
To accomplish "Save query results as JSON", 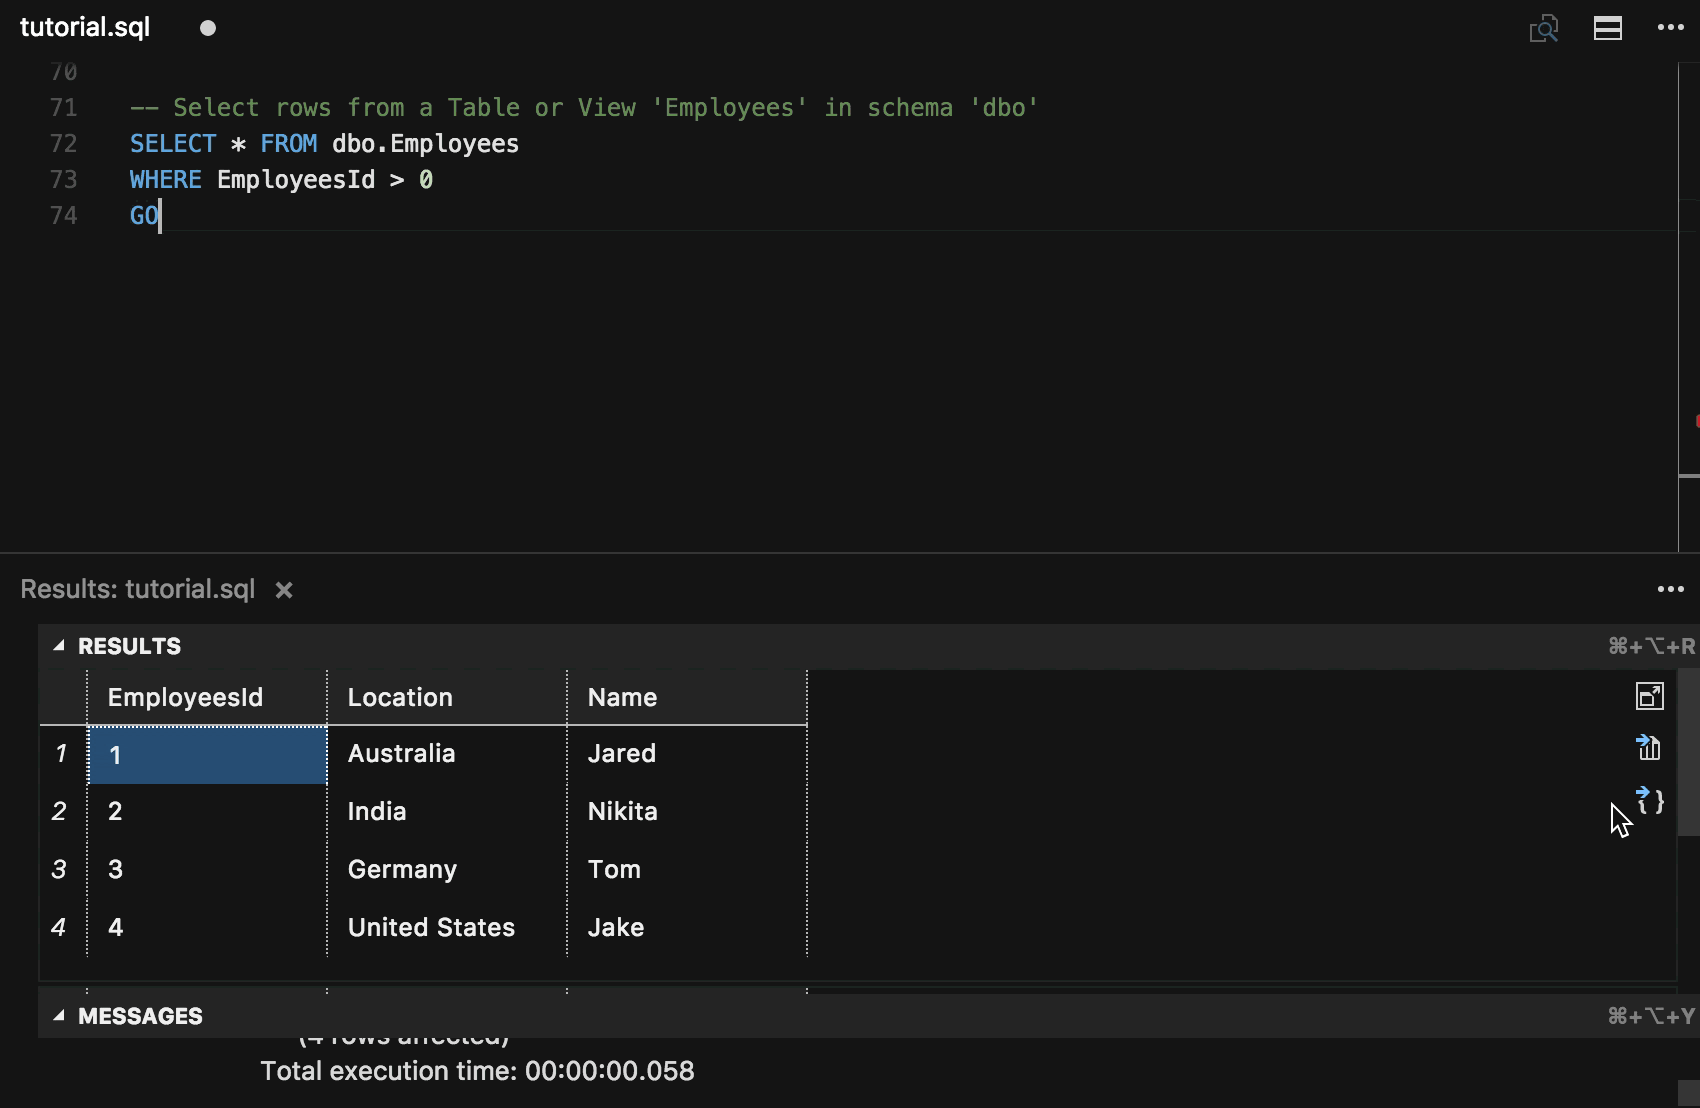I will (x=1650, y=801).
